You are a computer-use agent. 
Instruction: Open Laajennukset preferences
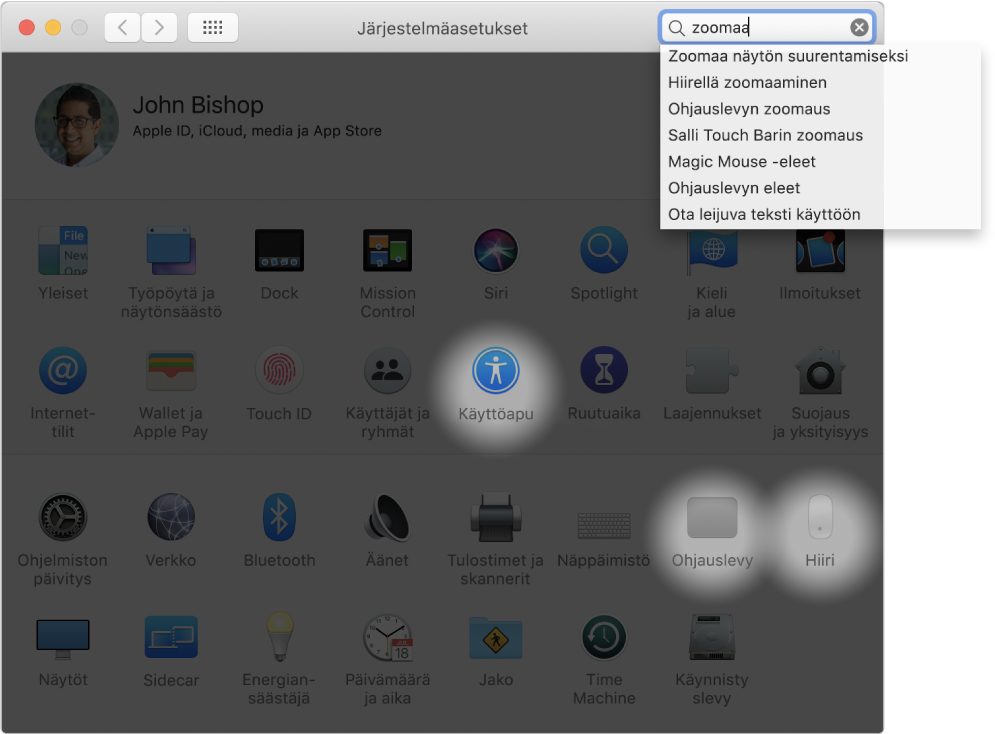click(712, 370)
